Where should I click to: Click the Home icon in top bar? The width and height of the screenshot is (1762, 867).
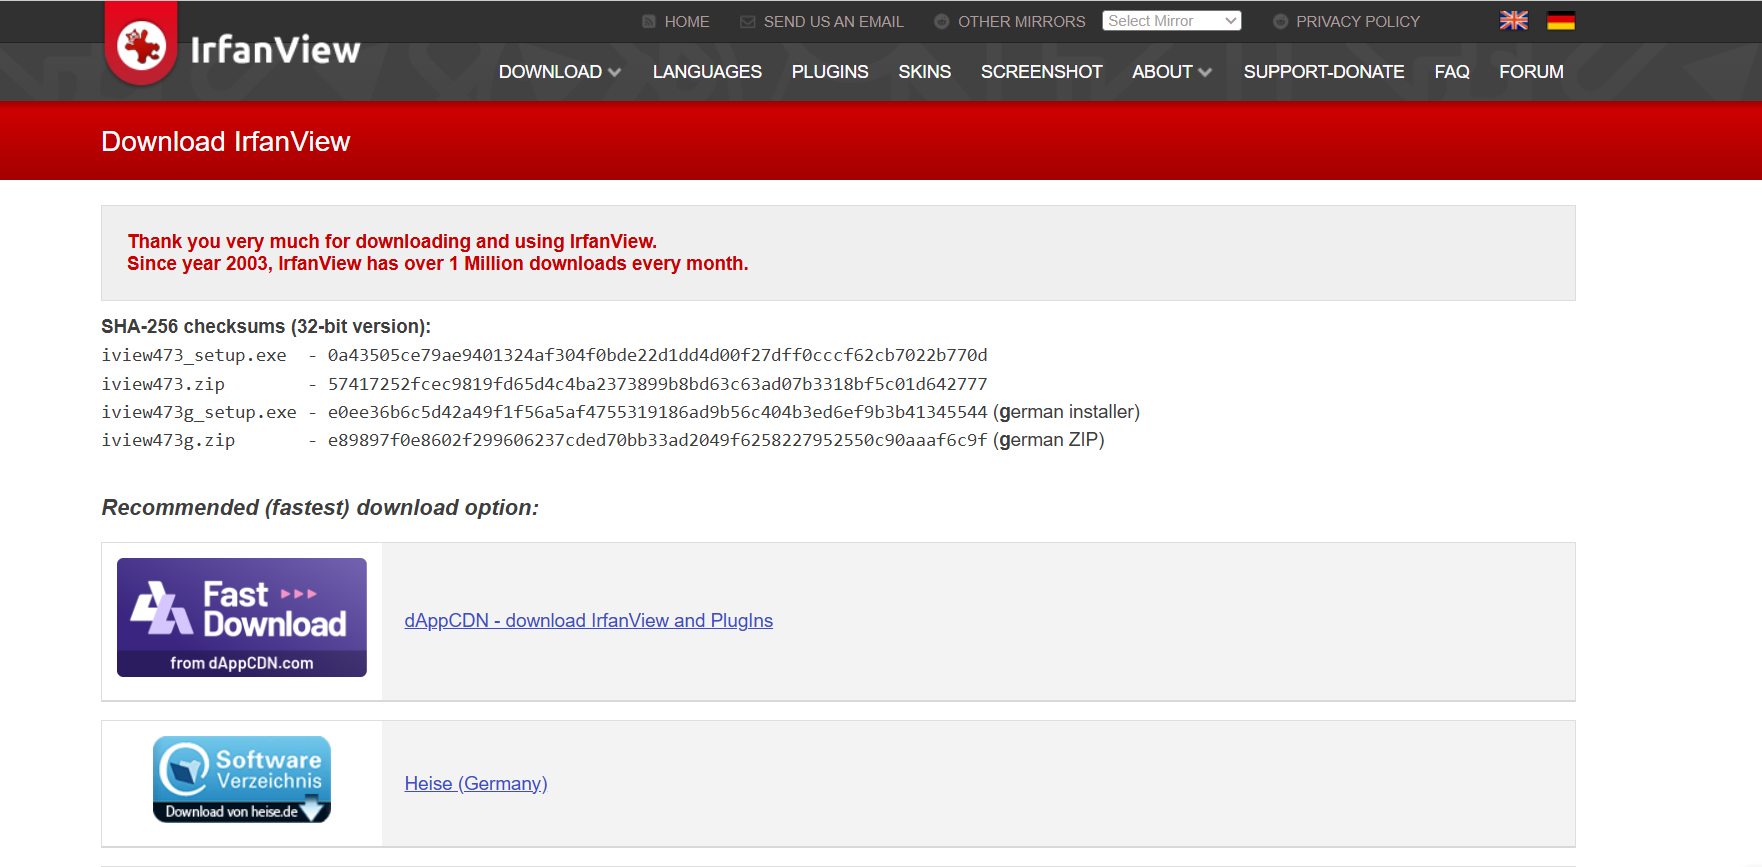pyautogui.click(x=649, y=22)
